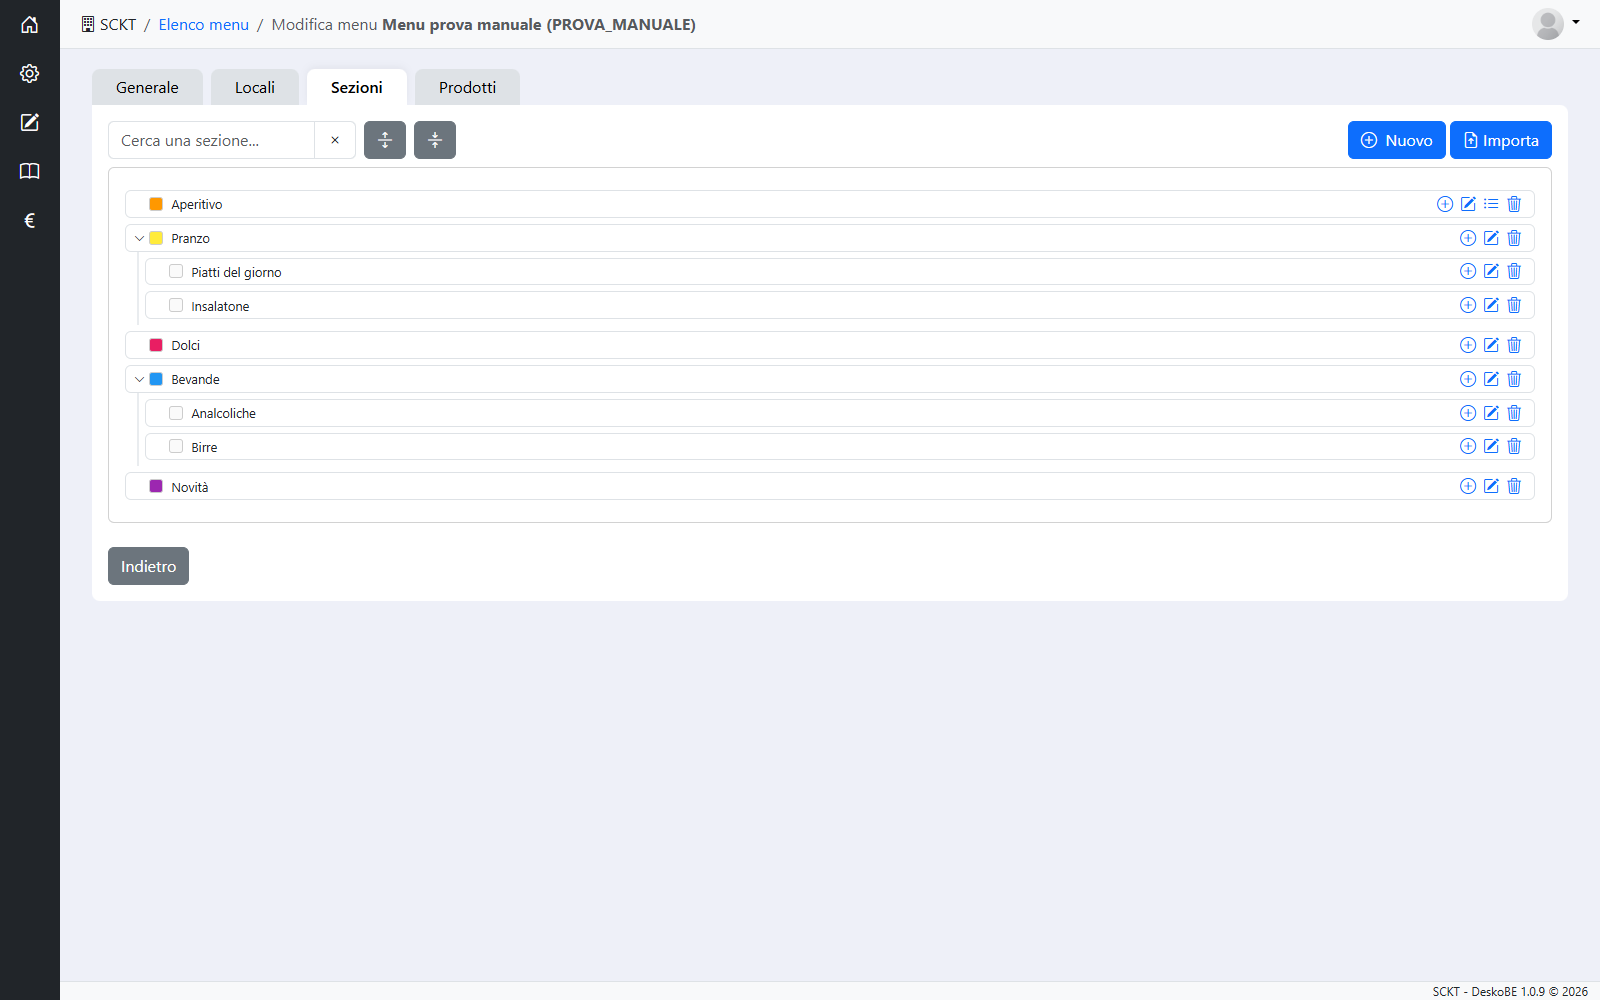
Task: Tick the Birre checkbox
Action: pos(176,446)
